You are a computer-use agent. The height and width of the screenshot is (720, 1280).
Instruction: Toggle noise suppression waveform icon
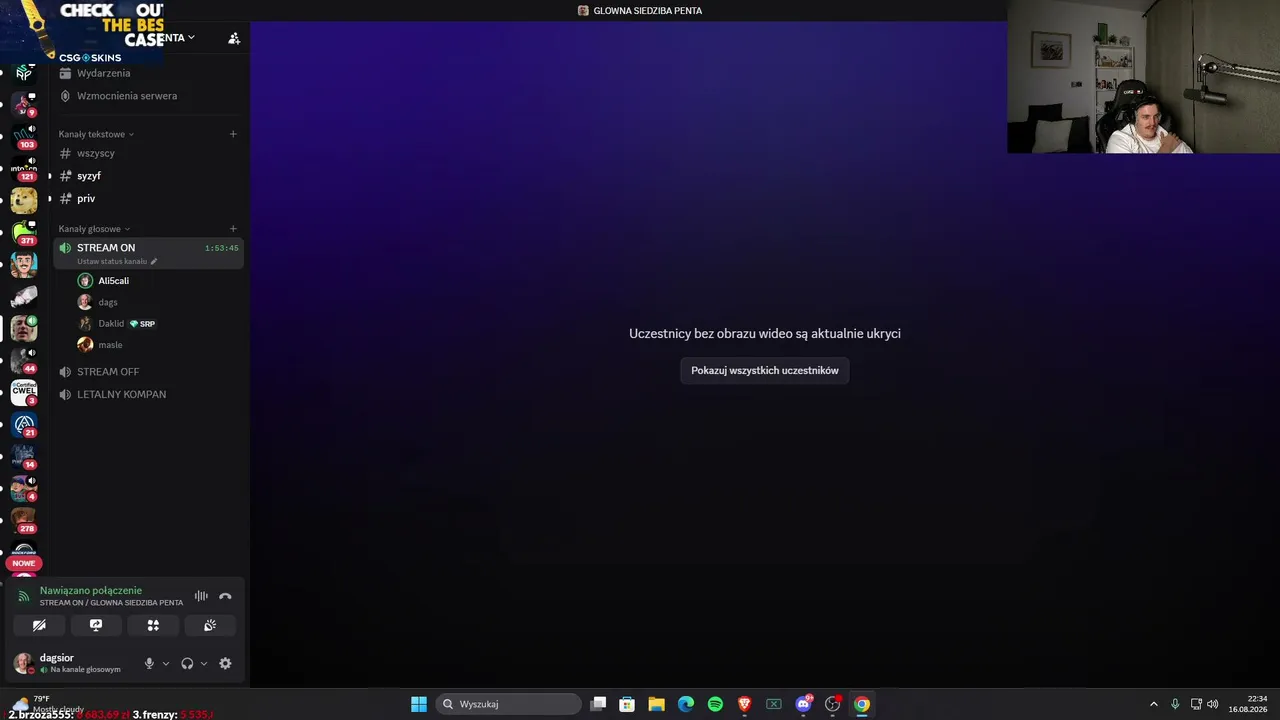(x=201, y=596)
